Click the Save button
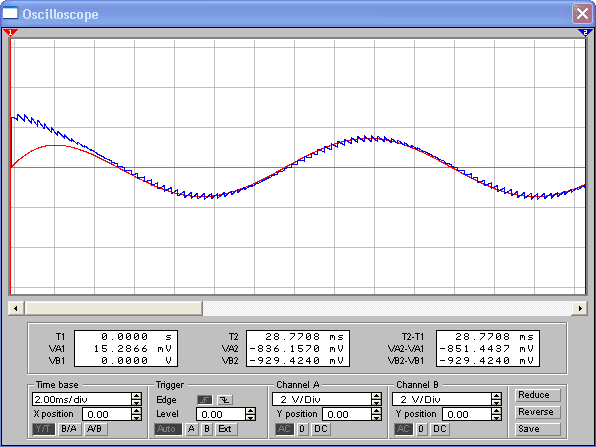Screen dimensions: 596x447 point(538,429)
